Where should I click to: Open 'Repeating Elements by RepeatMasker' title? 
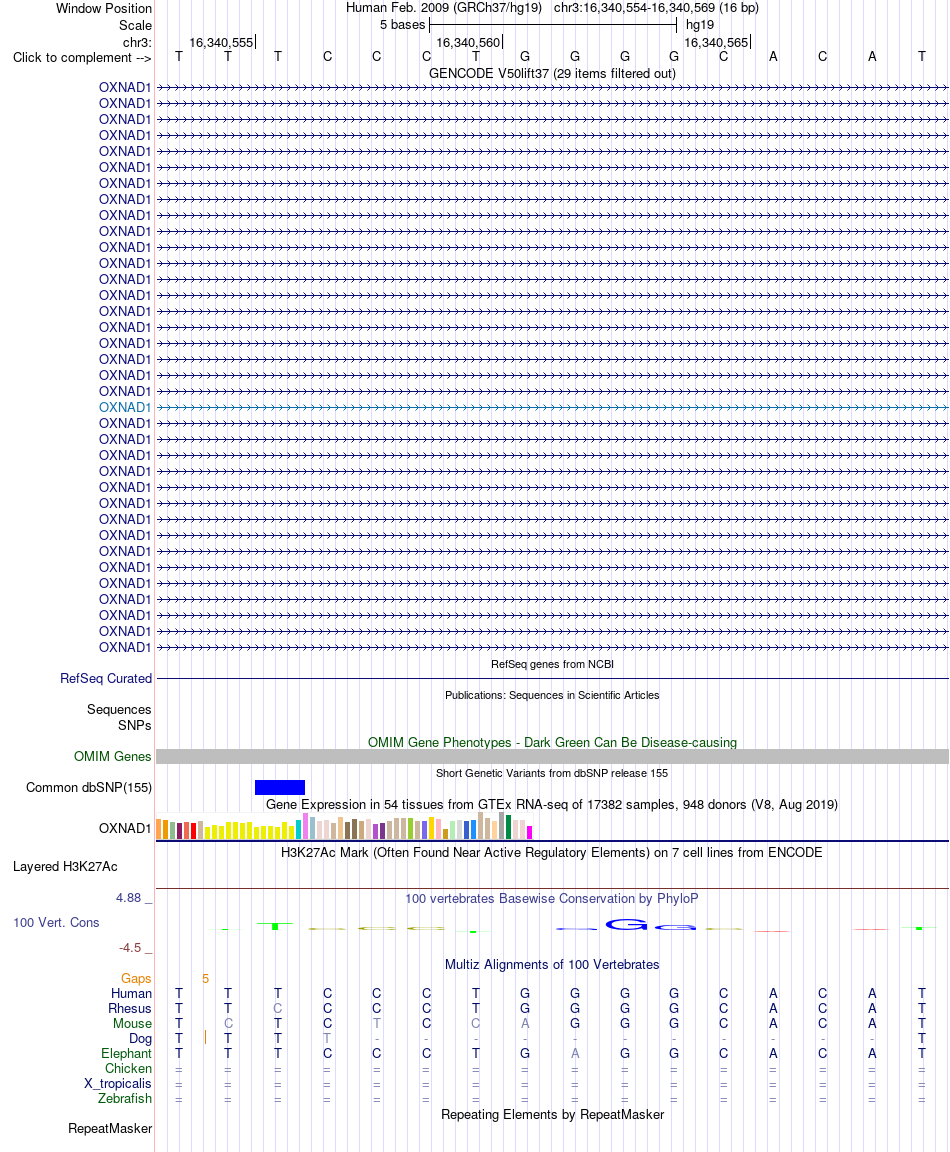552,1114
